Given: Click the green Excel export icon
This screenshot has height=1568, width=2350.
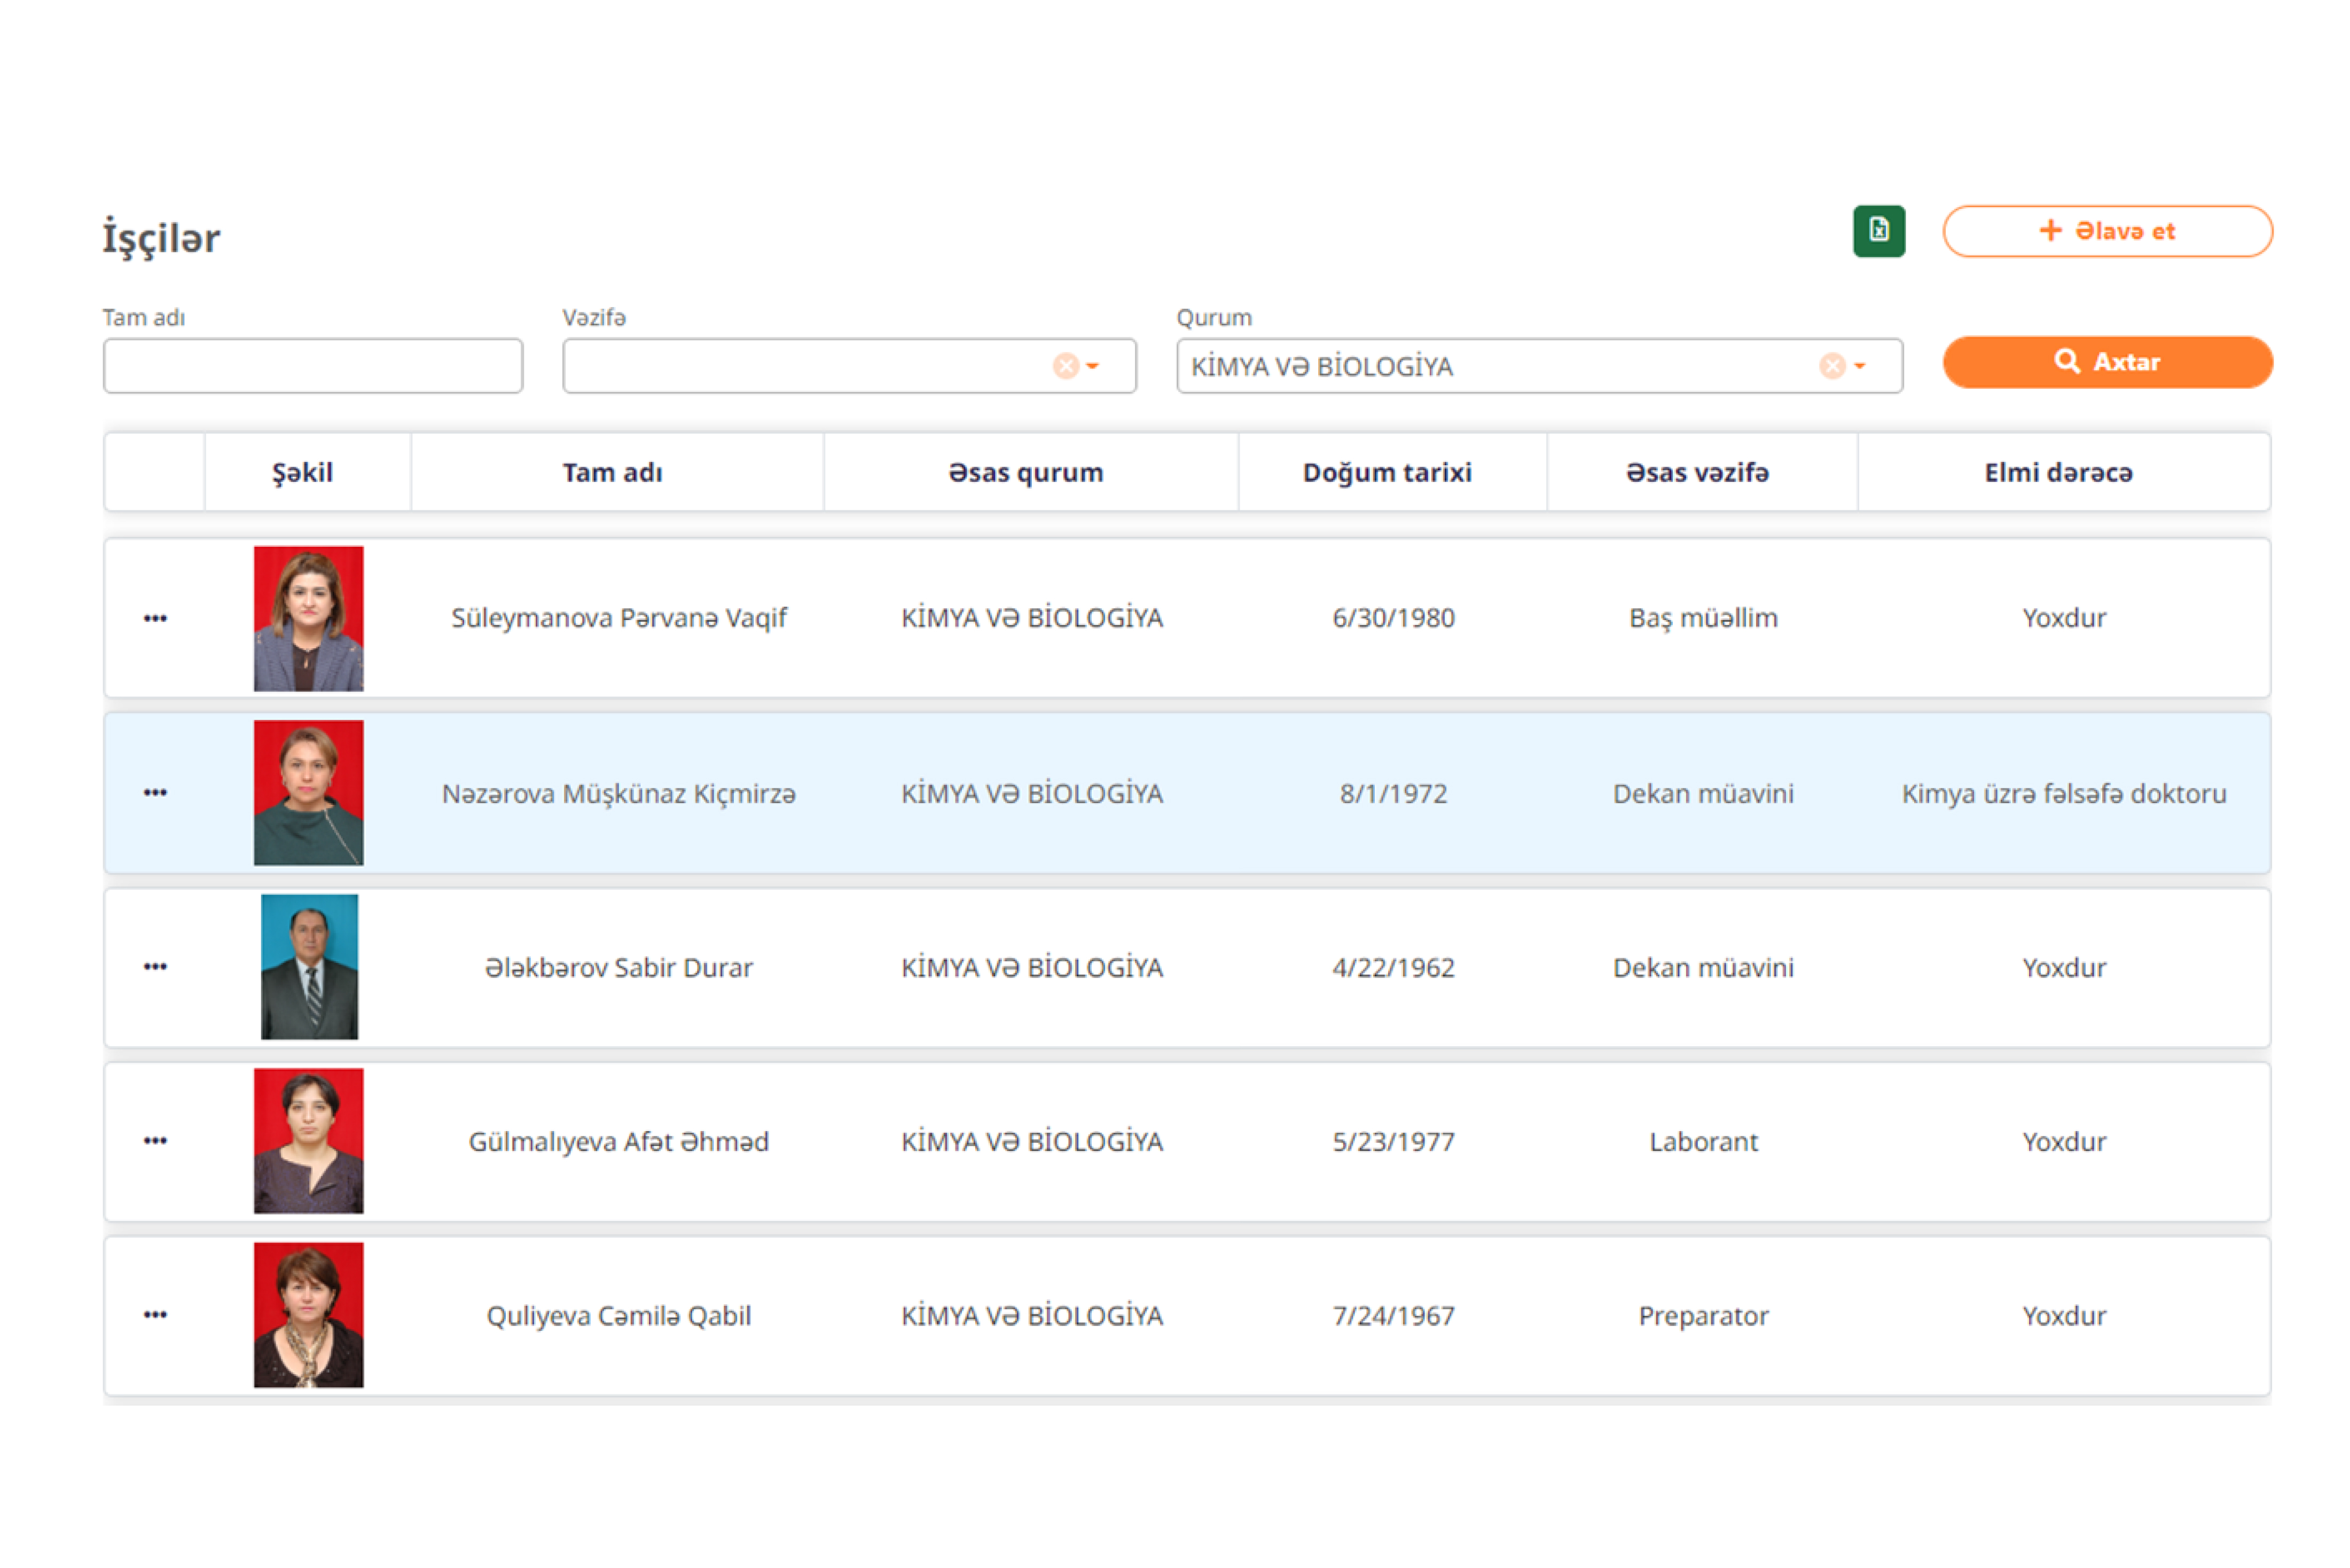Looking at the screenshot, I should tap(1878, 231).
